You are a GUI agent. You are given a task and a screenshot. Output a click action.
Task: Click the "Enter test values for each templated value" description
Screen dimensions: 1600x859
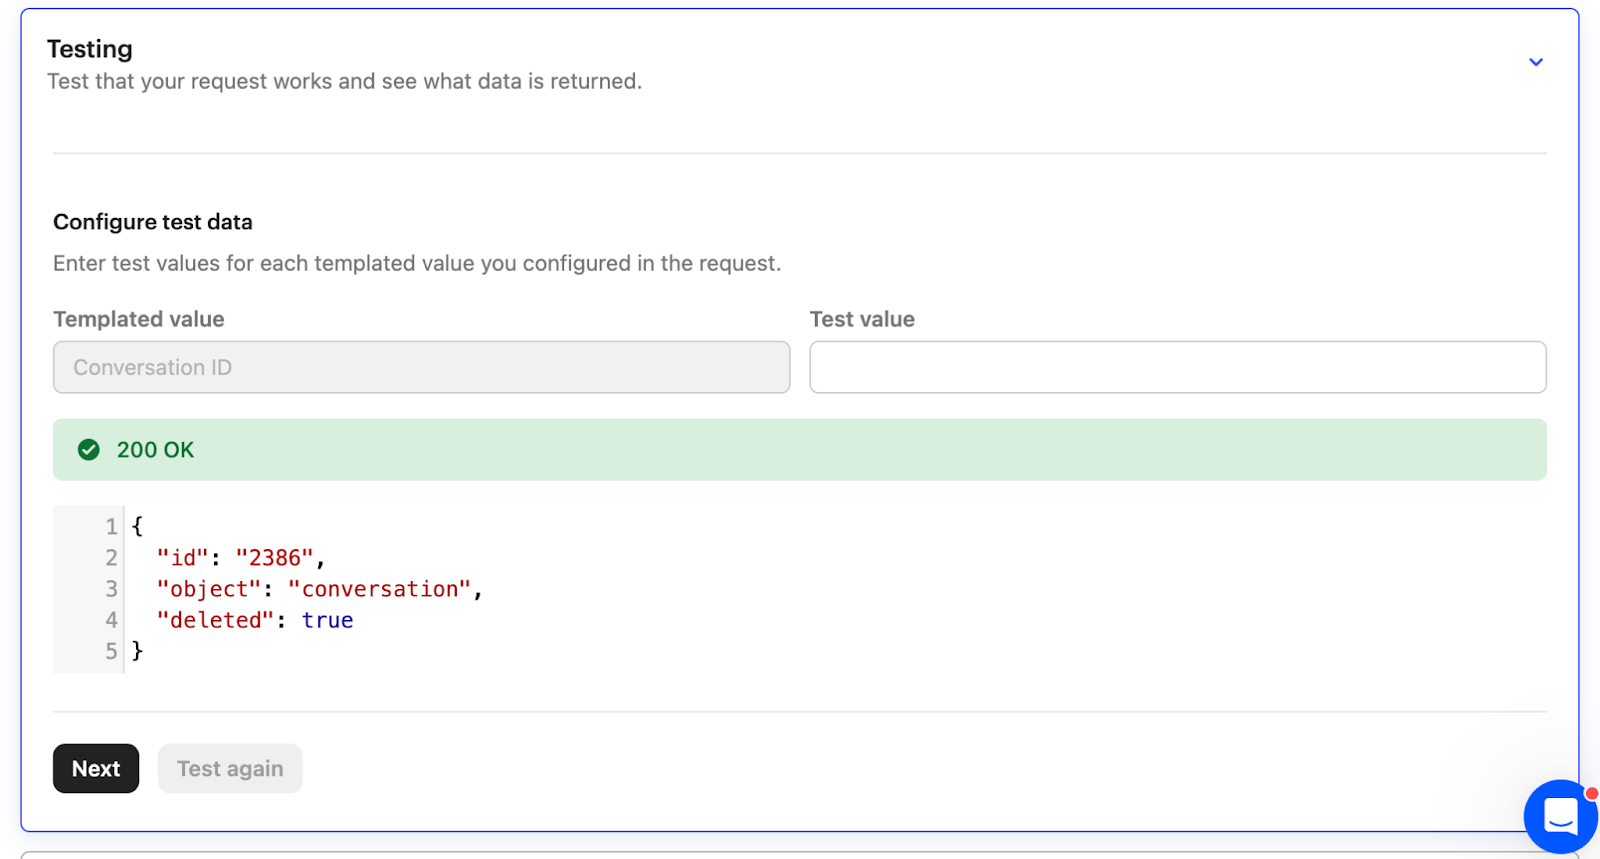coord(417,263)
